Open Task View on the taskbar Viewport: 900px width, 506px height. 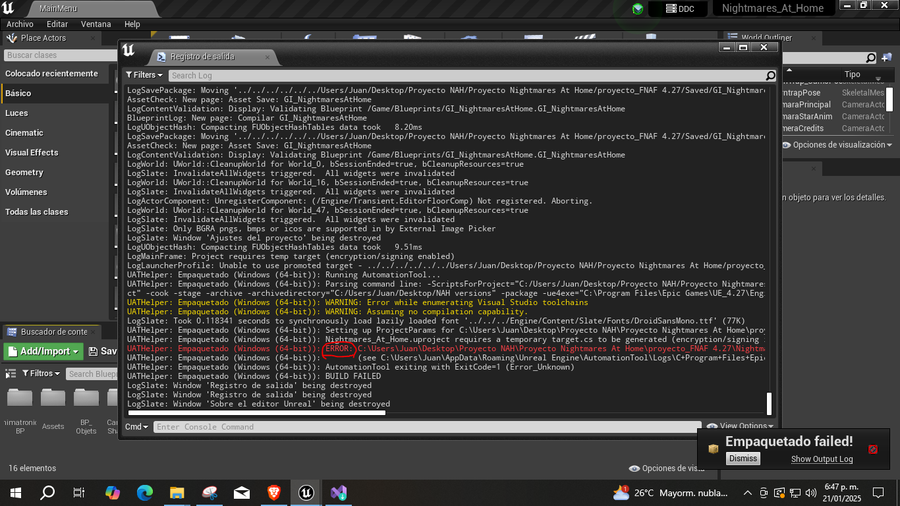click(x=79, y=493)
